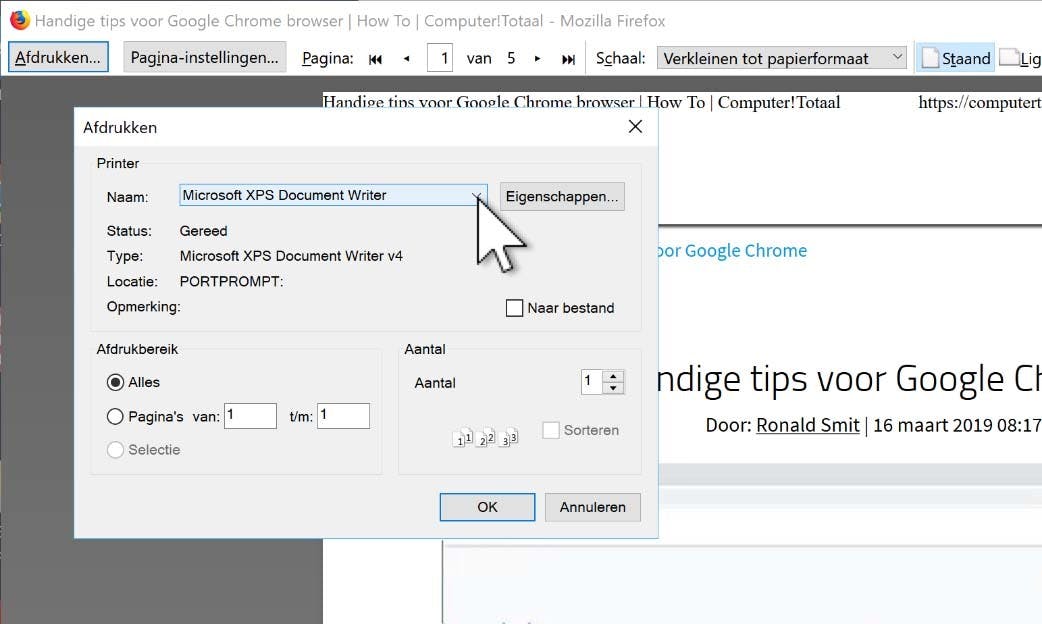Click the 'oor Google Chrome' blue link

tap(731, 251)
